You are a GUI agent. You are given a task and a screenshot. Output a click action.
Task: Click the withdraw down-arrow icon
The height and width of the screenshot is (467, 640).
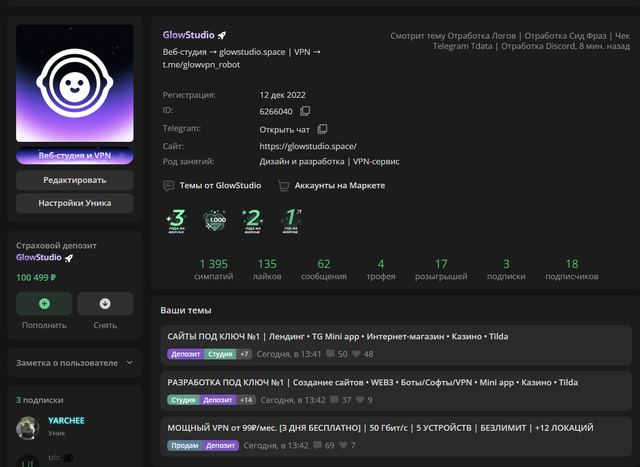coord(105,303)
